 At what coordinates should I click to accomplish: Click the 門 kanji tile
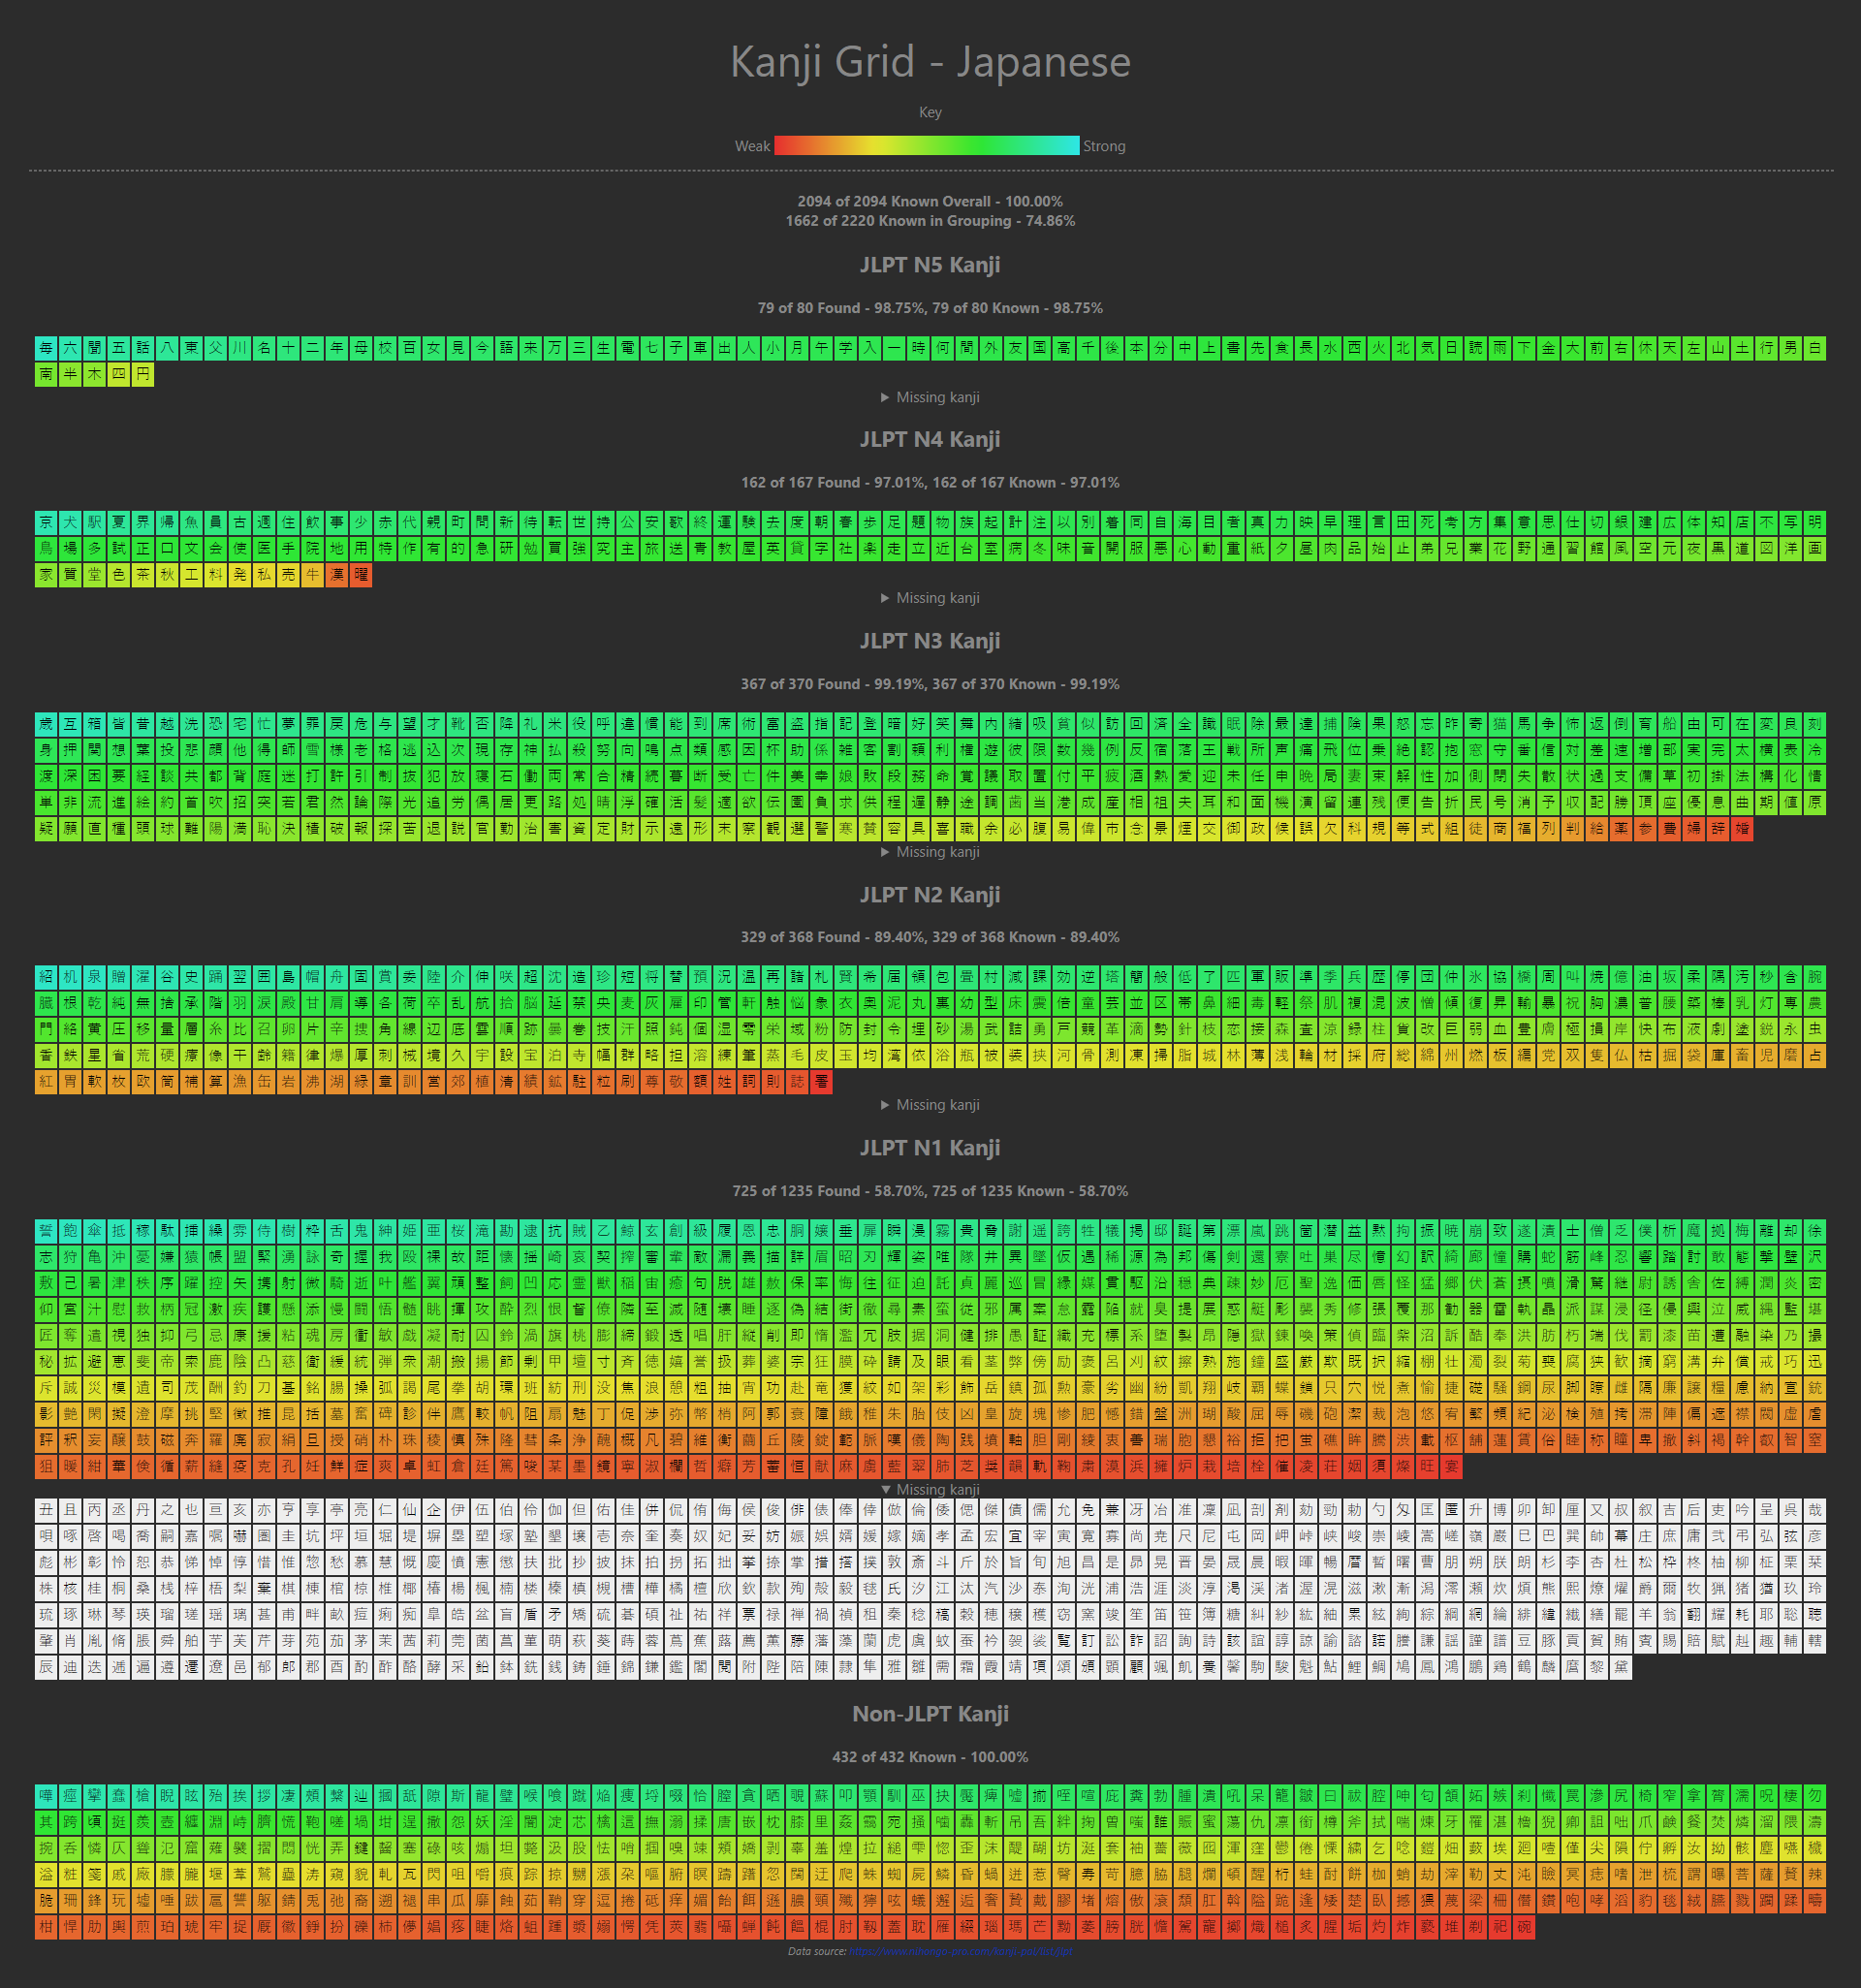(x=46, y=1029)
